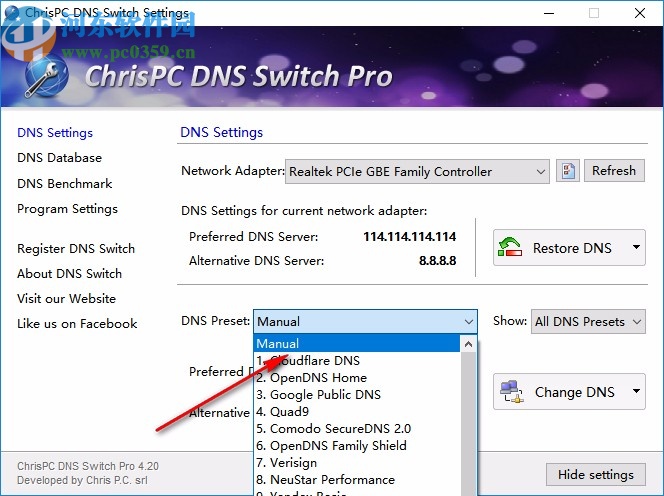Click the Hide settings button

point(595,474)
